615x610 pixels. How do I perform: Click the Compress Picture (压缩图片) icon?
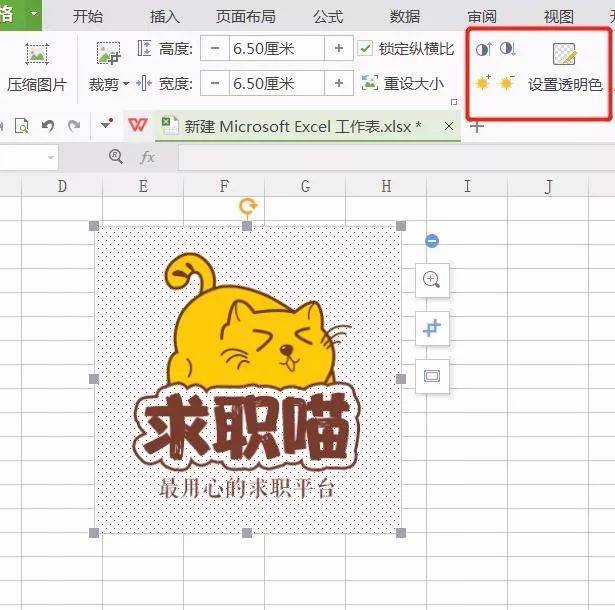coord(37,54)
